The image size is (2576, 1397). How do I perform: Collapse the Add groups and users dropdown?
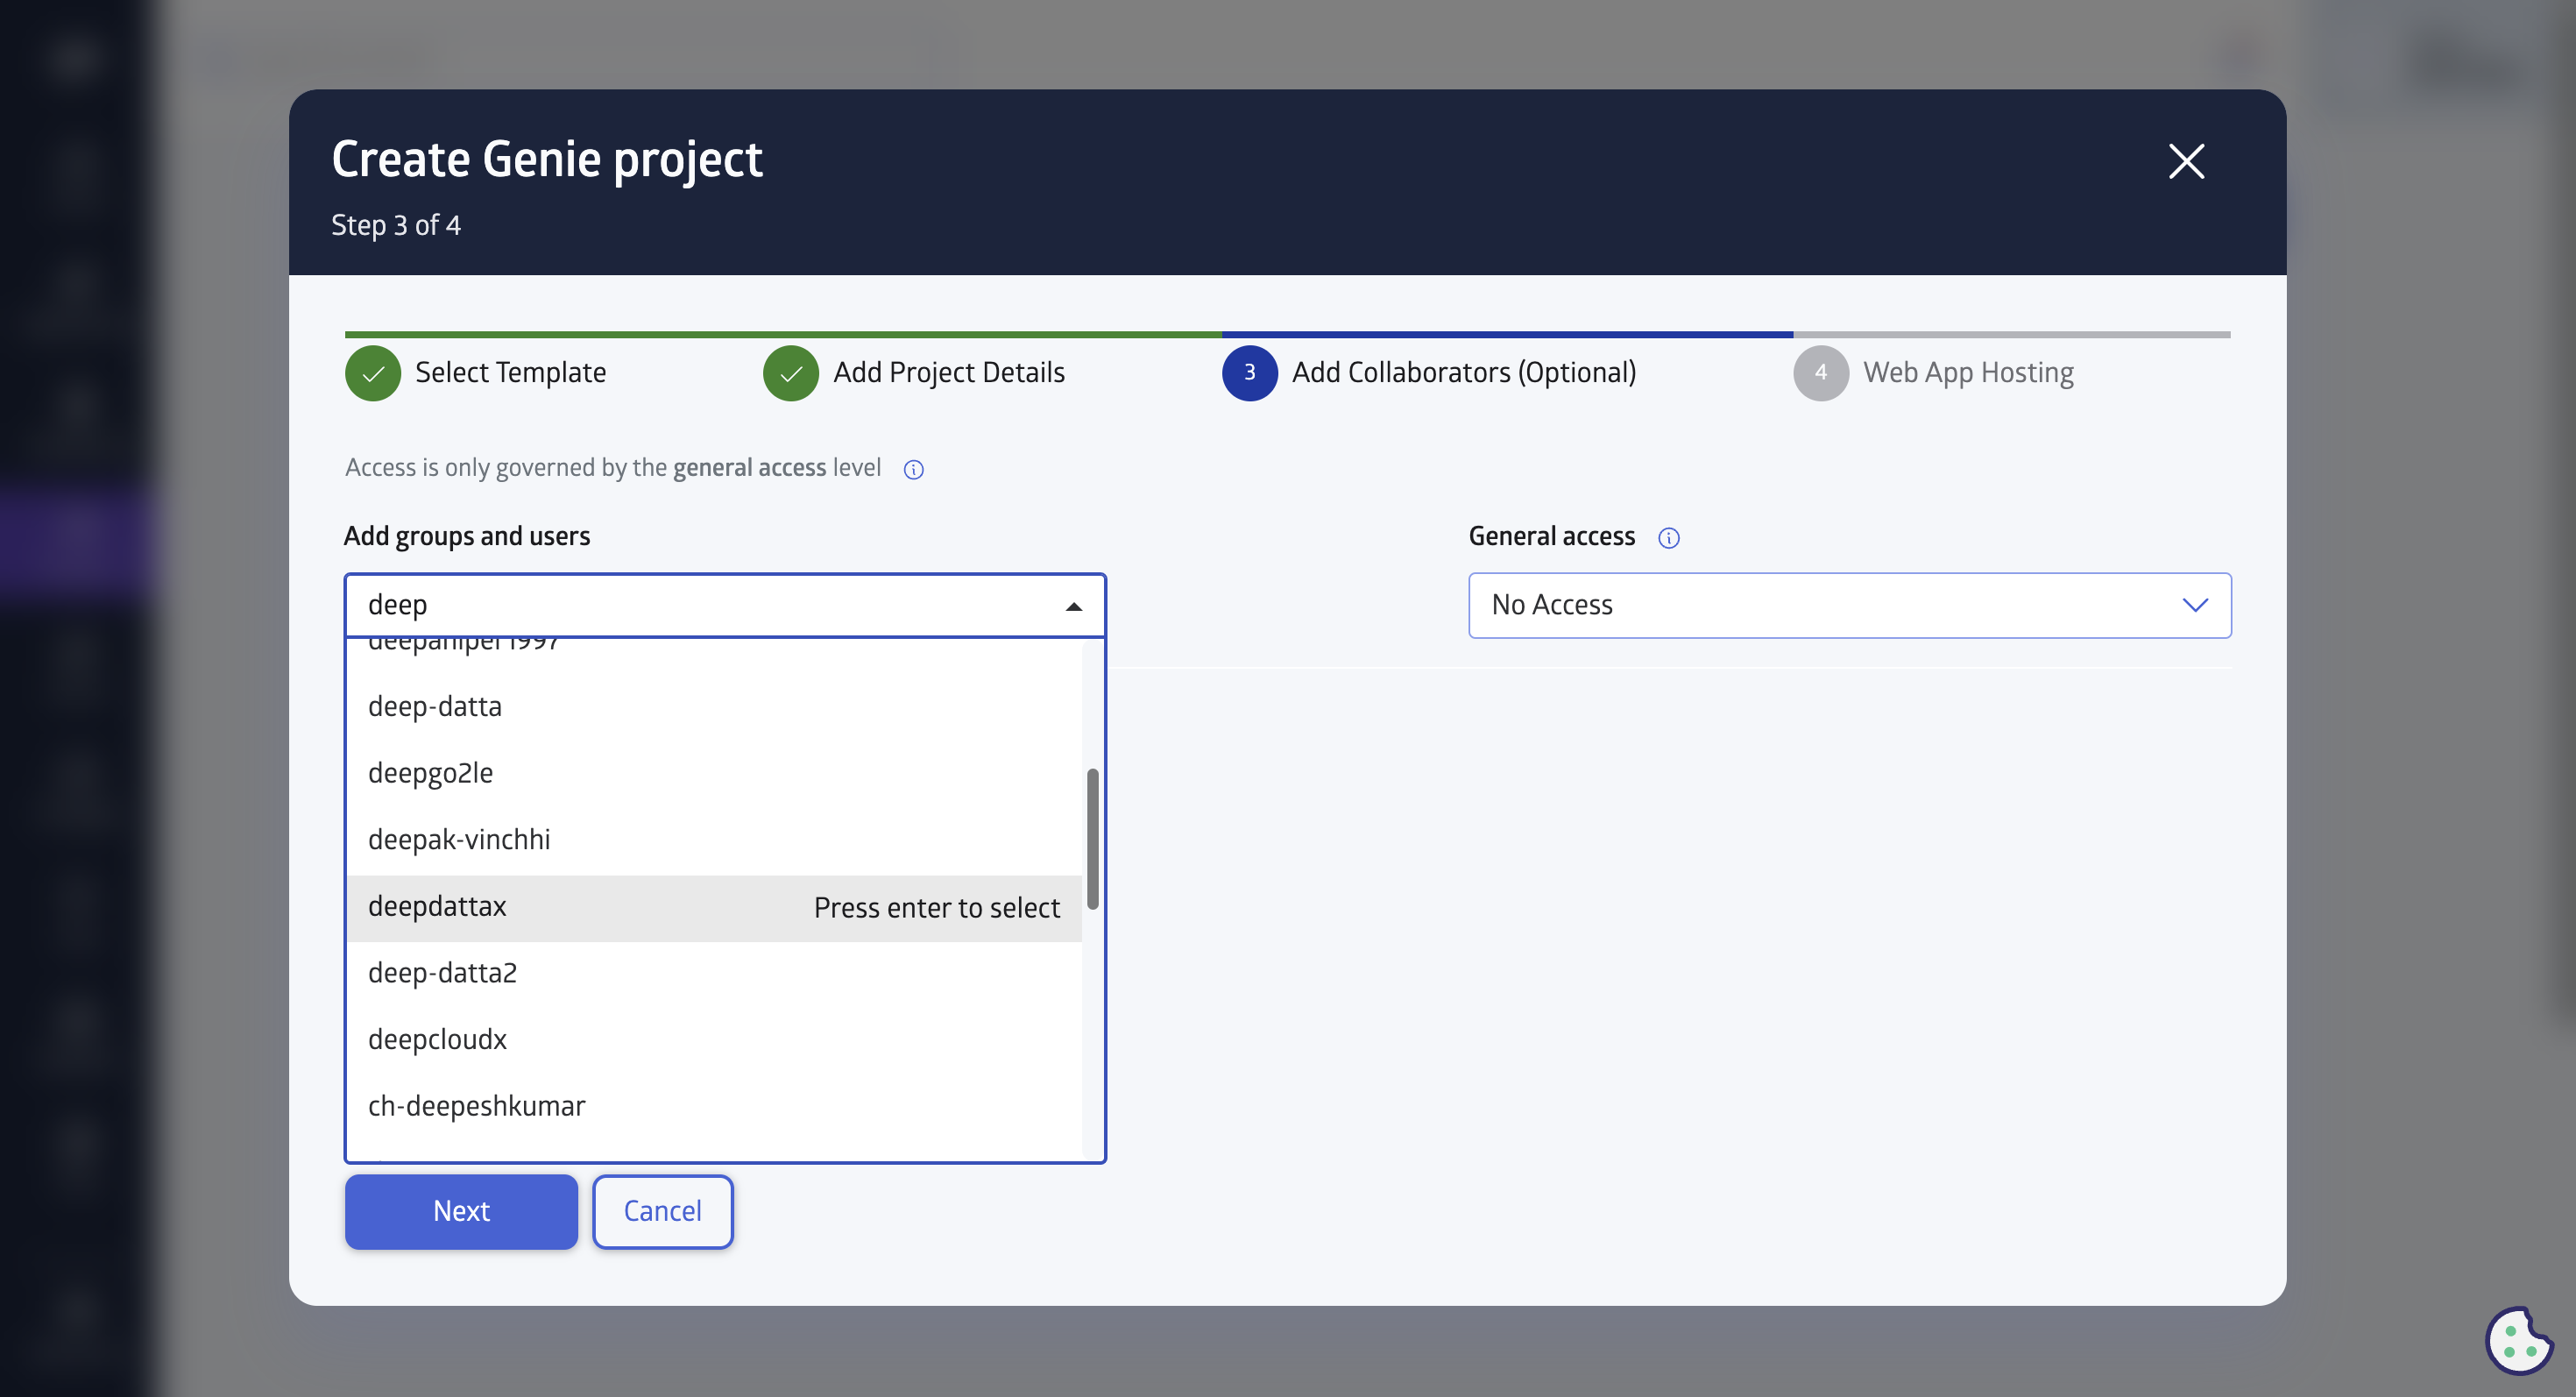(1073, 606)
